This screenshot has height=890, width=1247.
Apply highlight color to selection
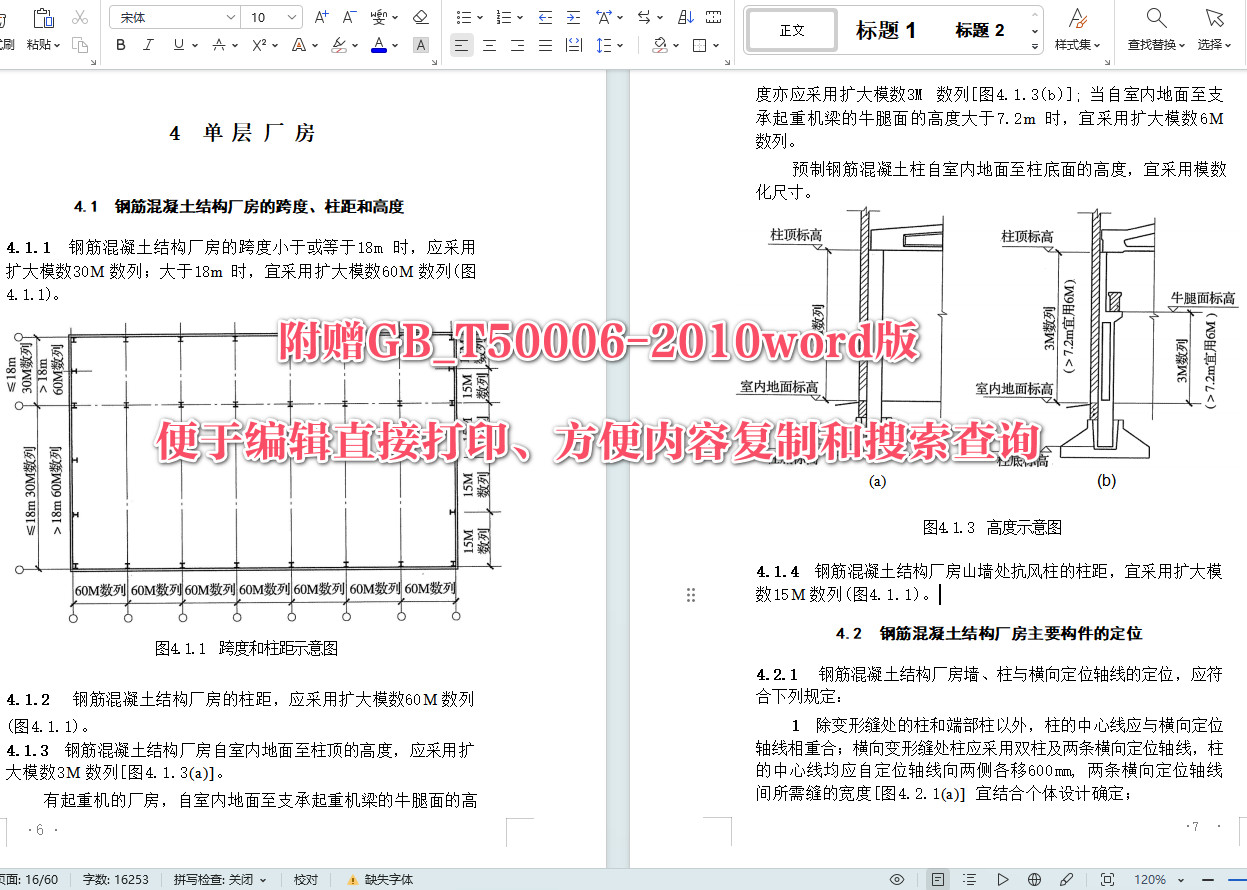coord(338,45)
